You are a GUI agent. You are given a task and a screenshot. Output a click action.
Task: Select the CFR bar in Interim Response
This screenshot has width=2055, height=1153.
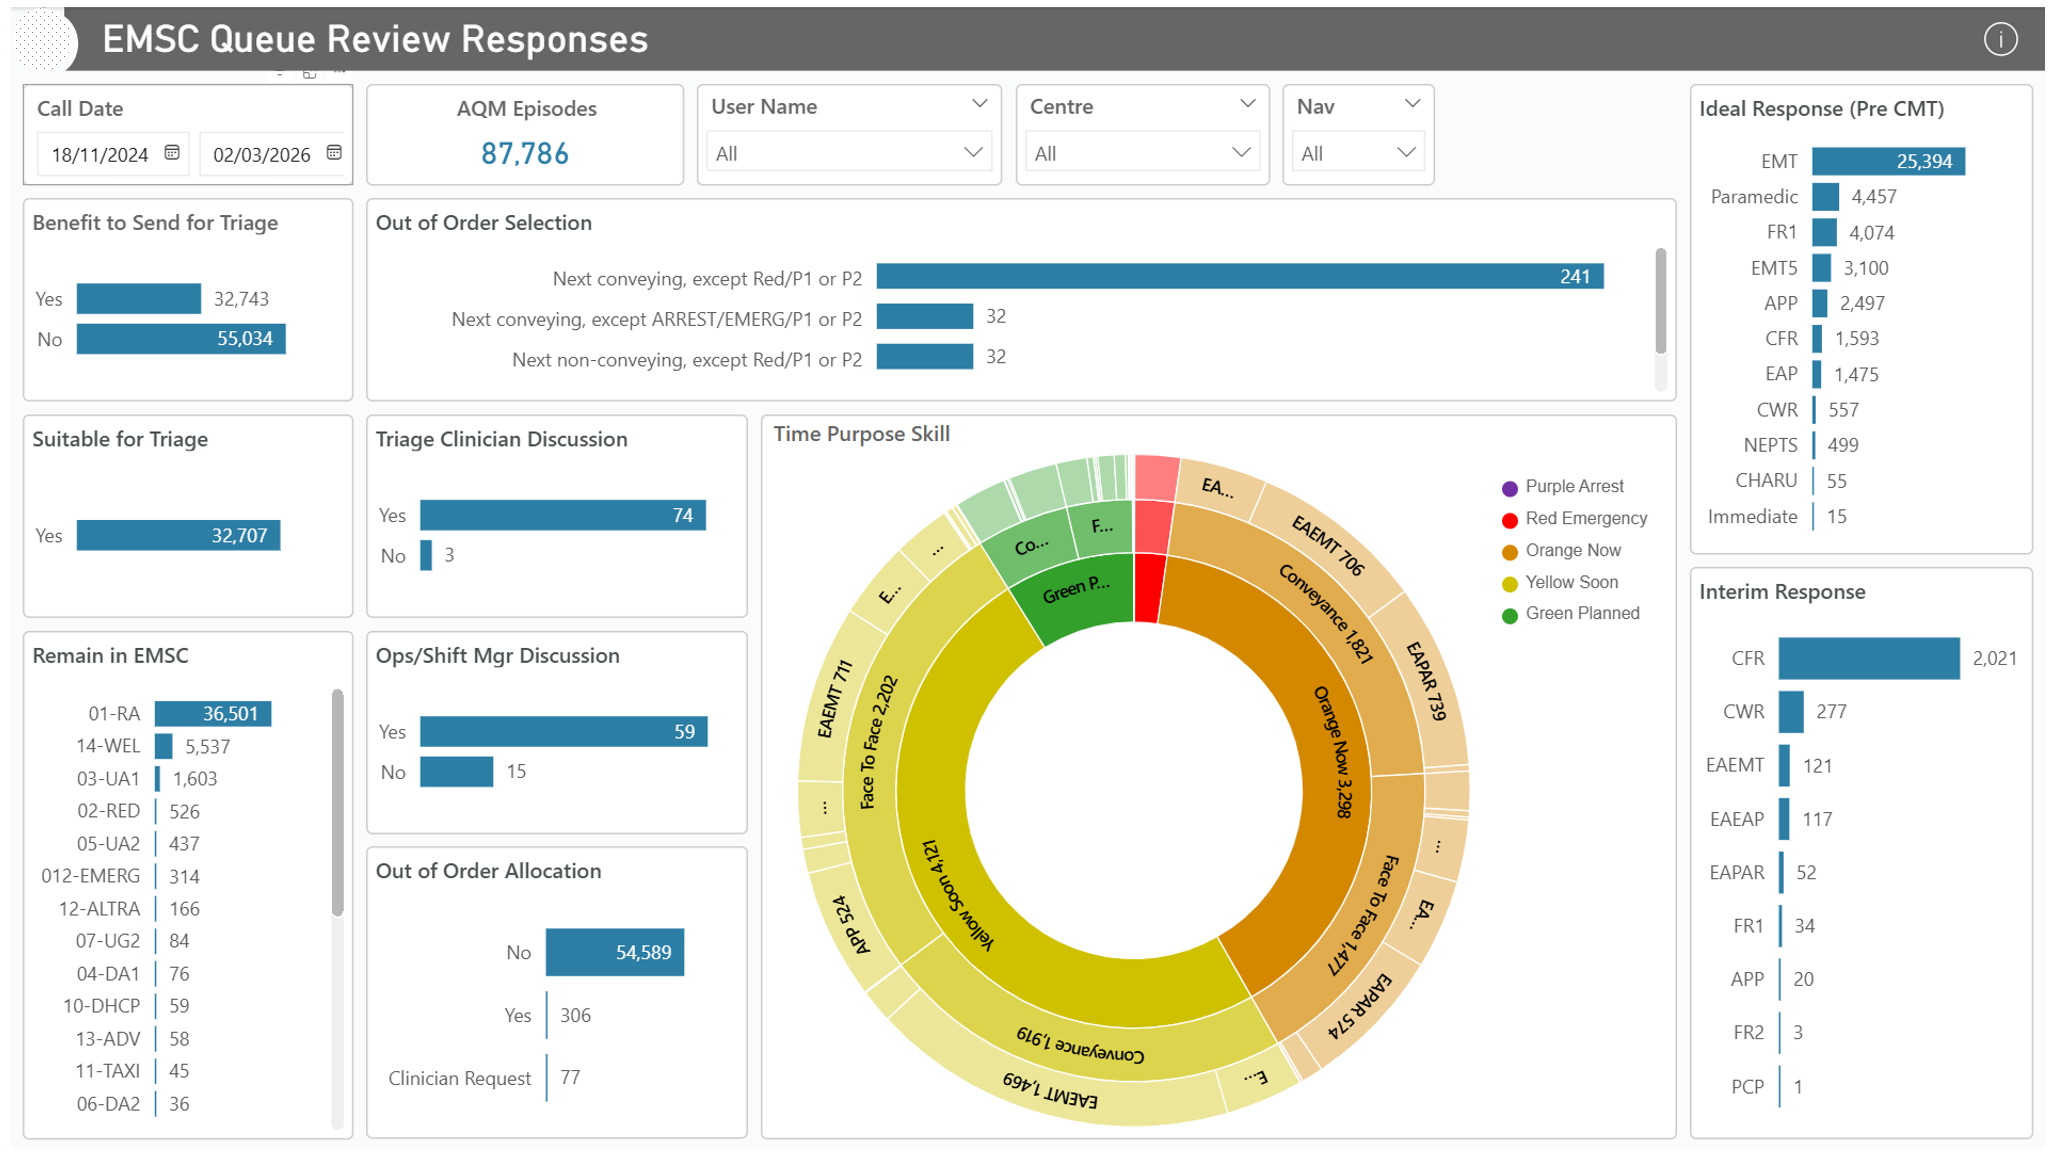1868,658
